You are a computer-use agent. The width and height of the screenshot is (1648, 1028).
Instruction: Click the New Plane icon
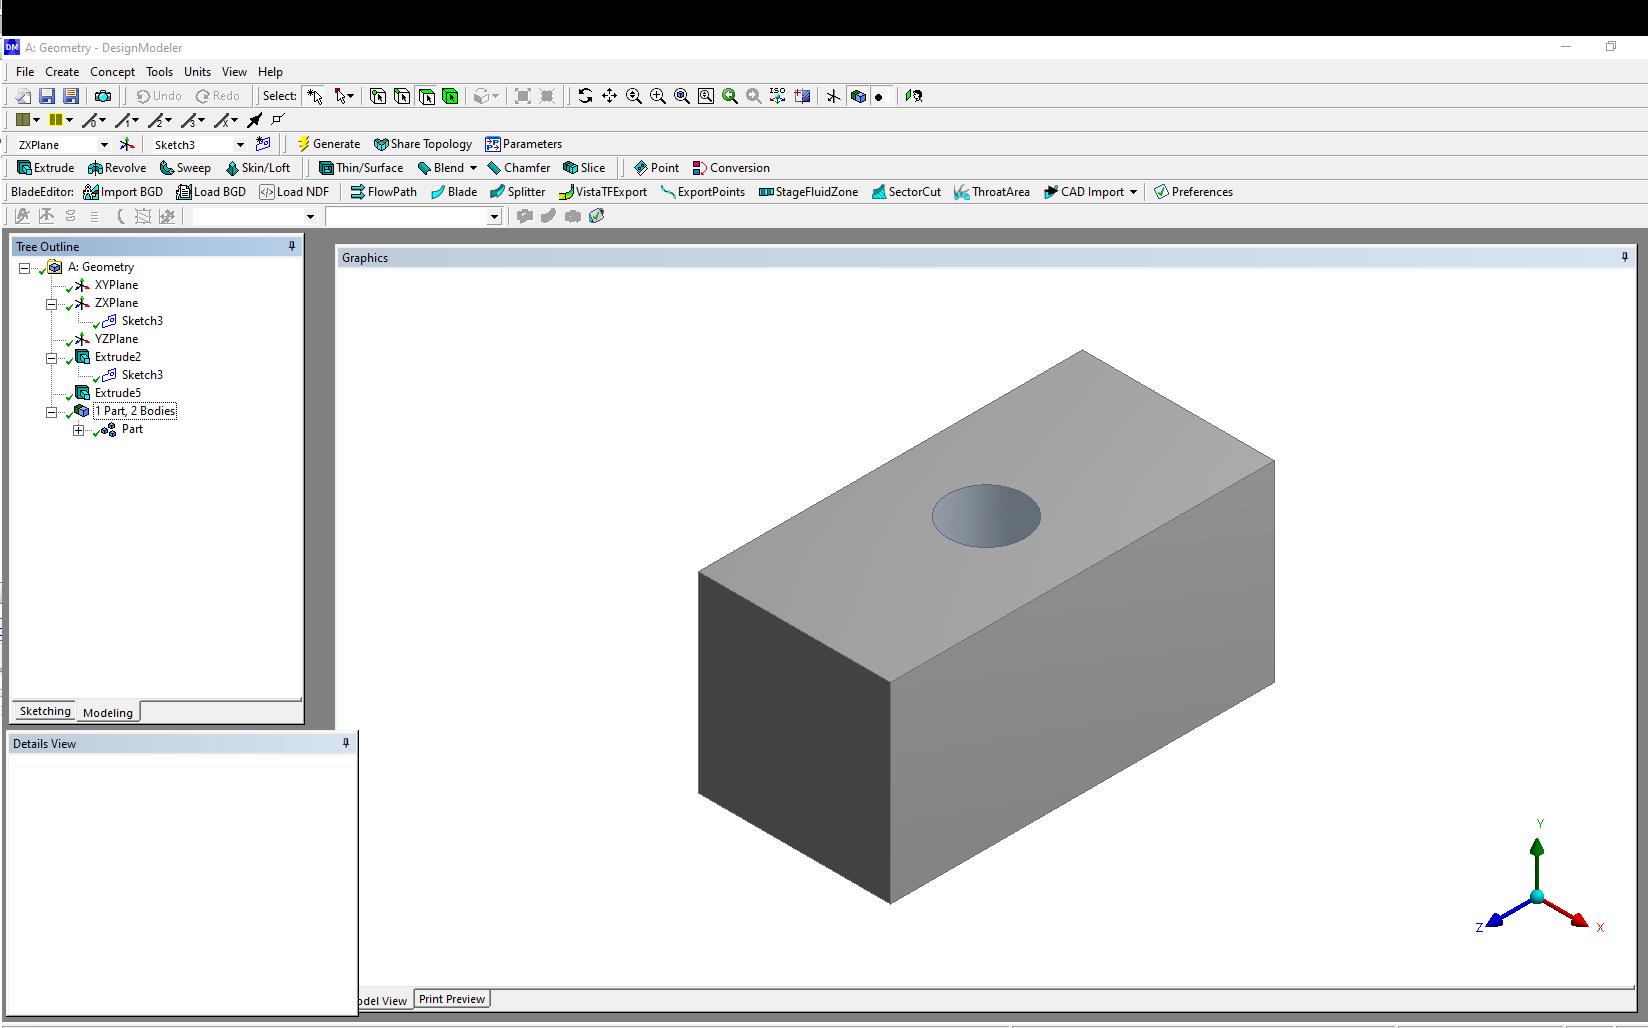pyautogui.click(x=127, y=144)
